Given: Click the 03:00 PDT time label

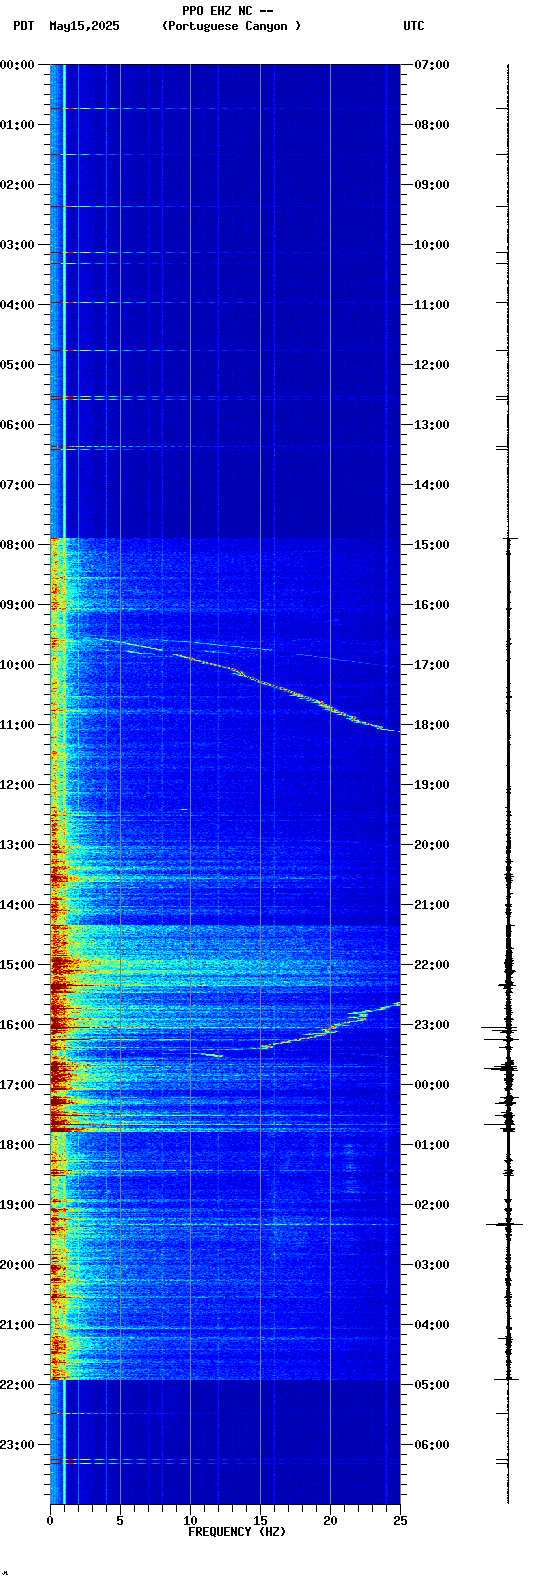Looking at the screenshot, I should tap(17, 245).
